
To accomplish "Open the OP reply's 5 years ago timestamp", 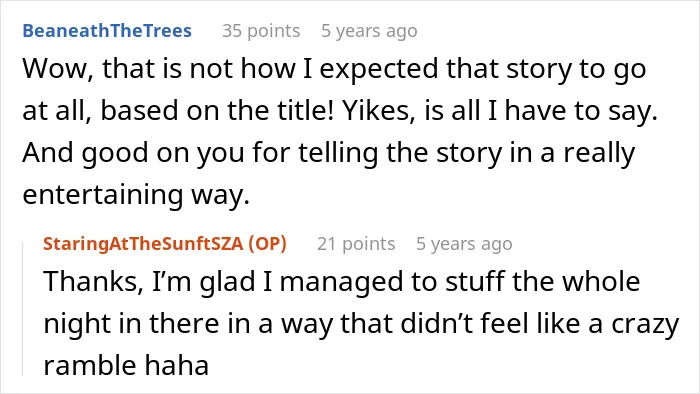I will coord(464,244).
